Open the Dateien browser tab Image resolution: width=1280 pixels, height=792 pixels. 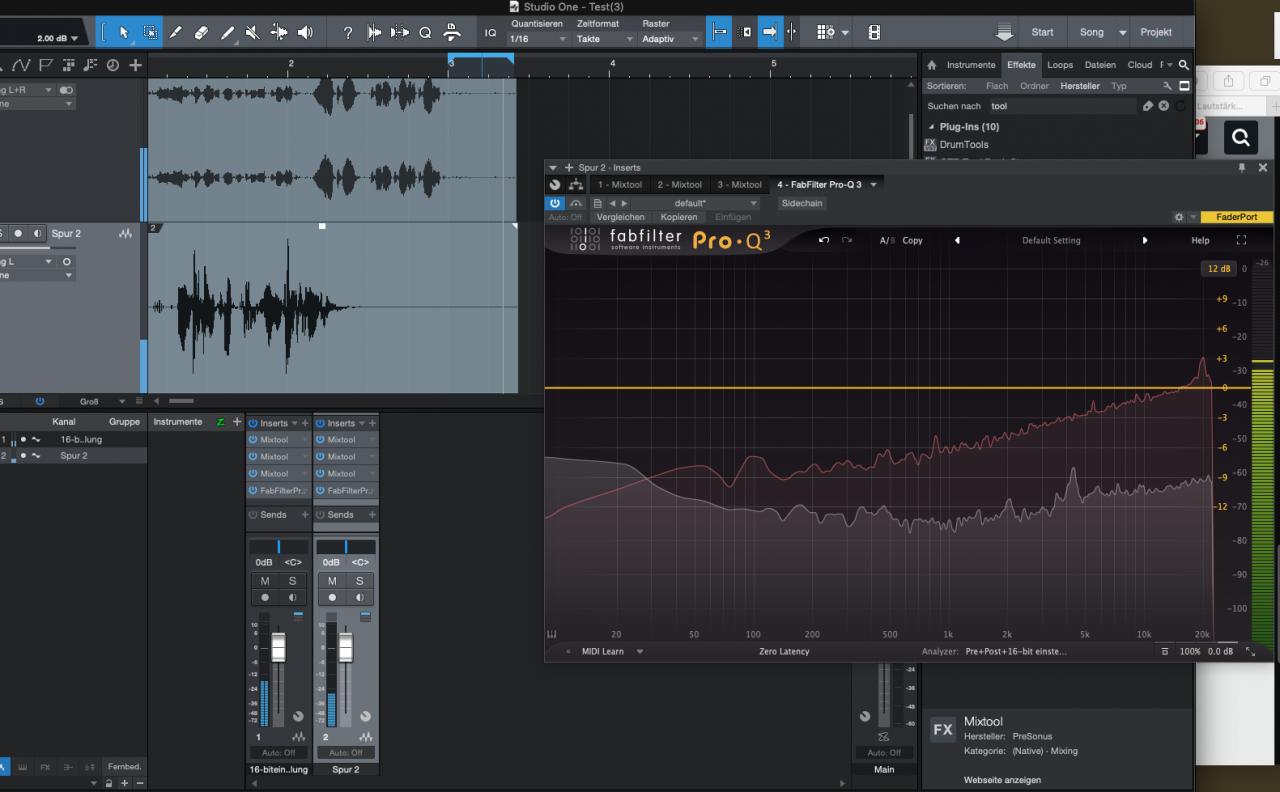pos(1100,65)
